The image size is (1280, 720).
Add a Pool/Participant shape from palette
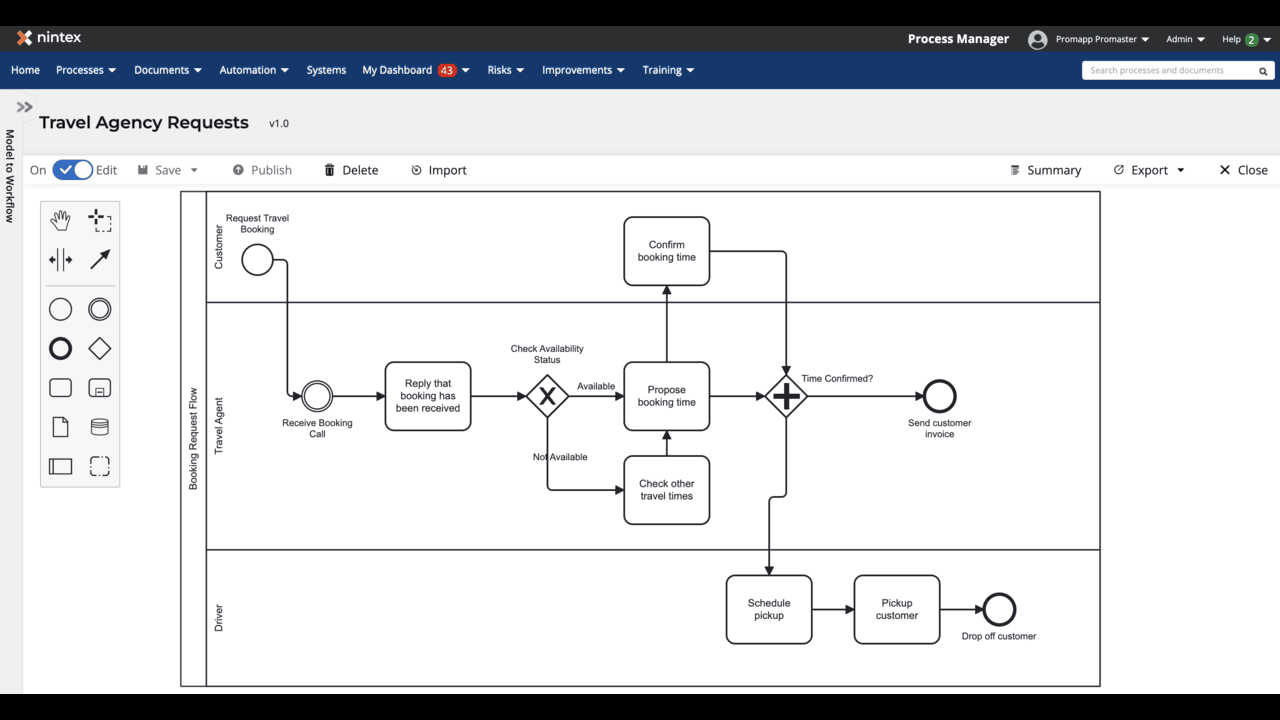61,466
